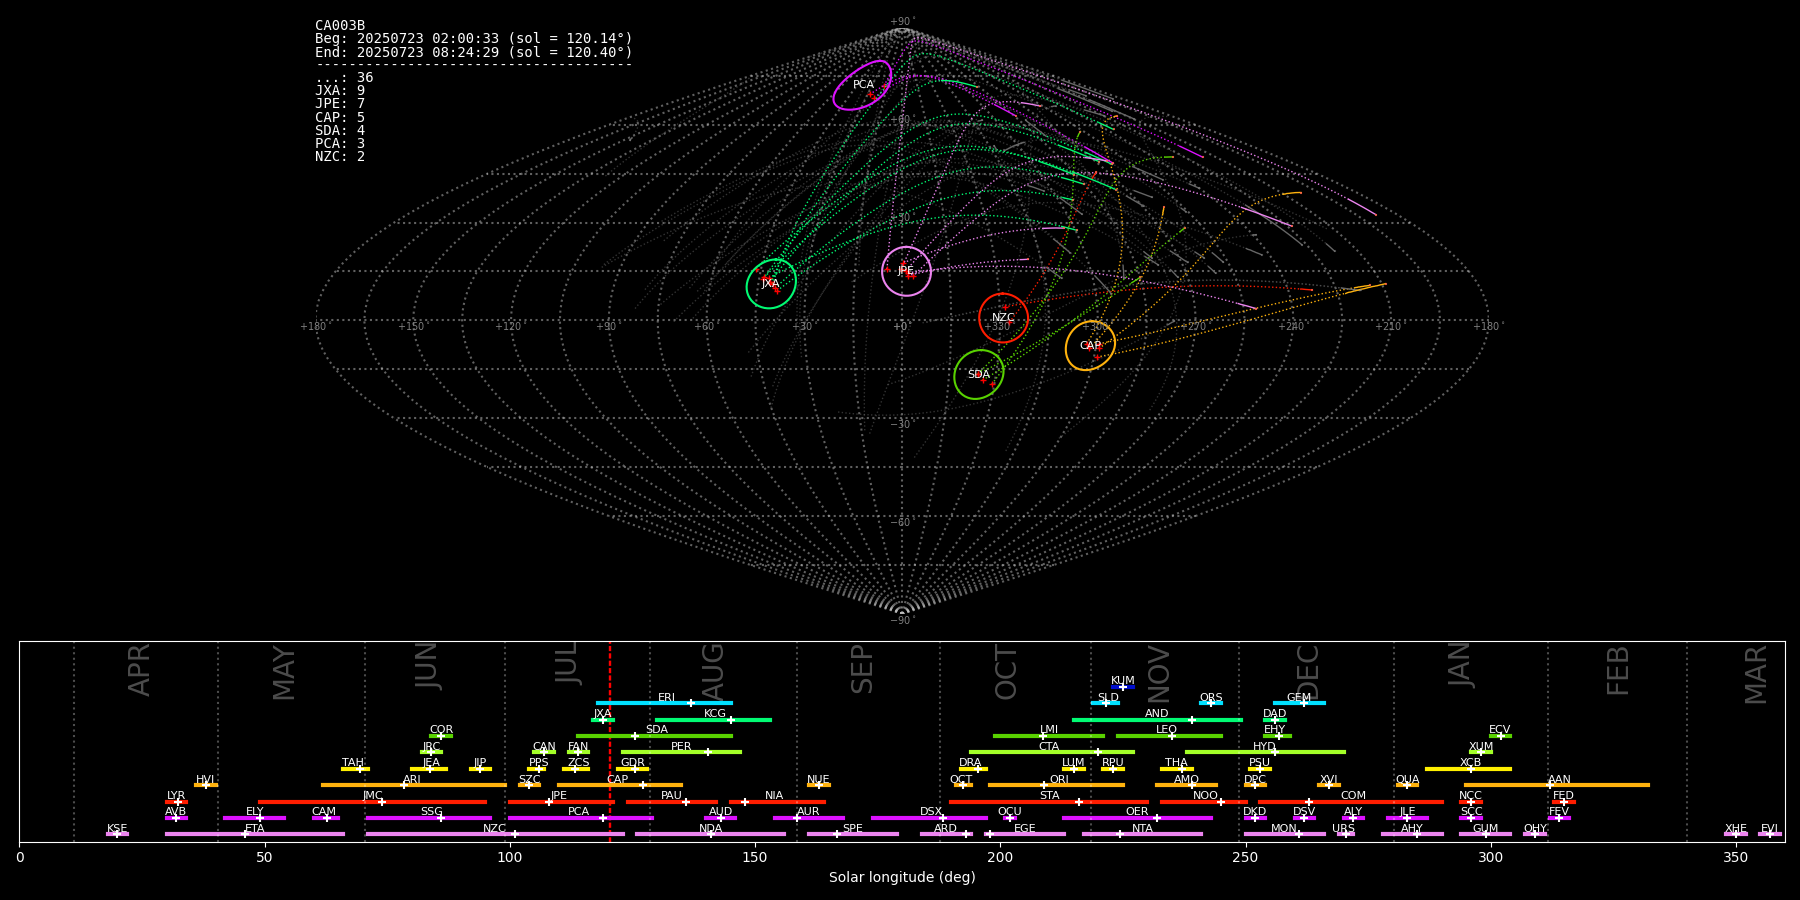Select the red COM shower bar in timeline
1800x900 pixels.
pyautogui.click(x=1351, y=801)
